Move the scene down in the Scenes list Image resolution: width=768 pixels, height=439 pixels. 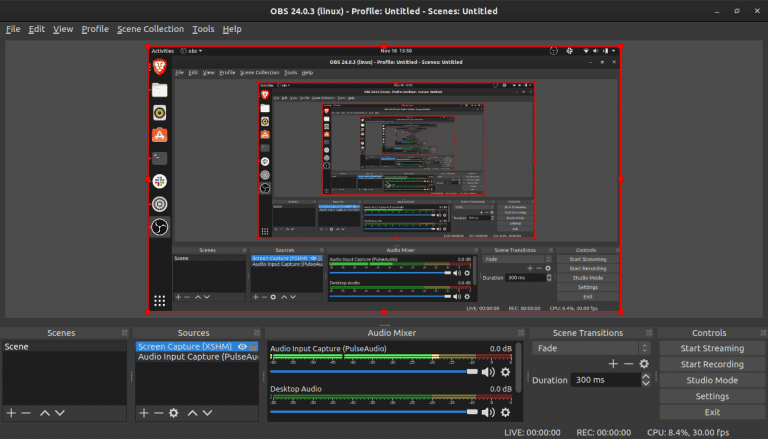point(60,412)
